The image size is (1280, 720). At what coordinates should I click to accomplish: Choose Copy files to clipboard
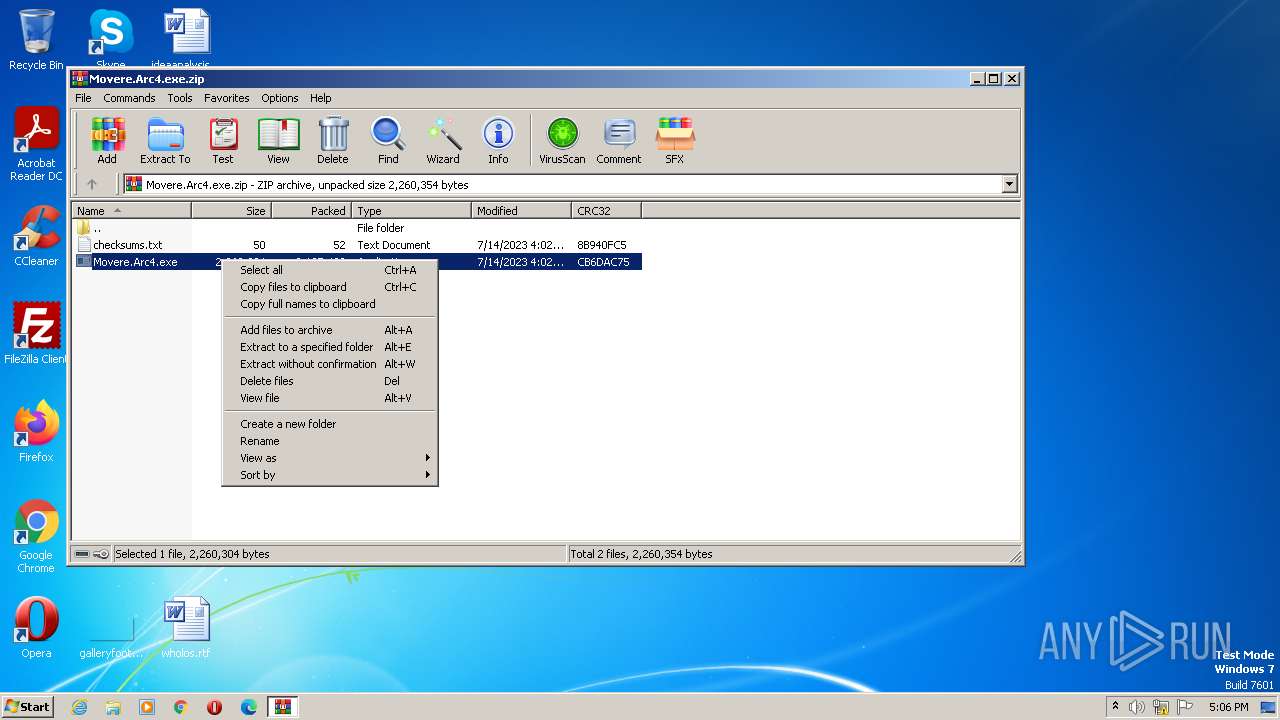tap(329, 287)
